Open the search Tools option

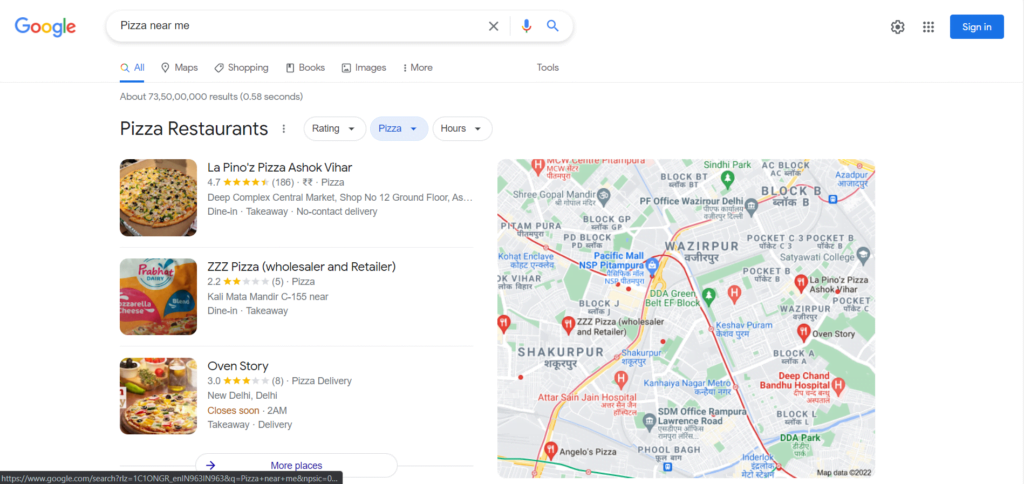[x=547, y=68]
